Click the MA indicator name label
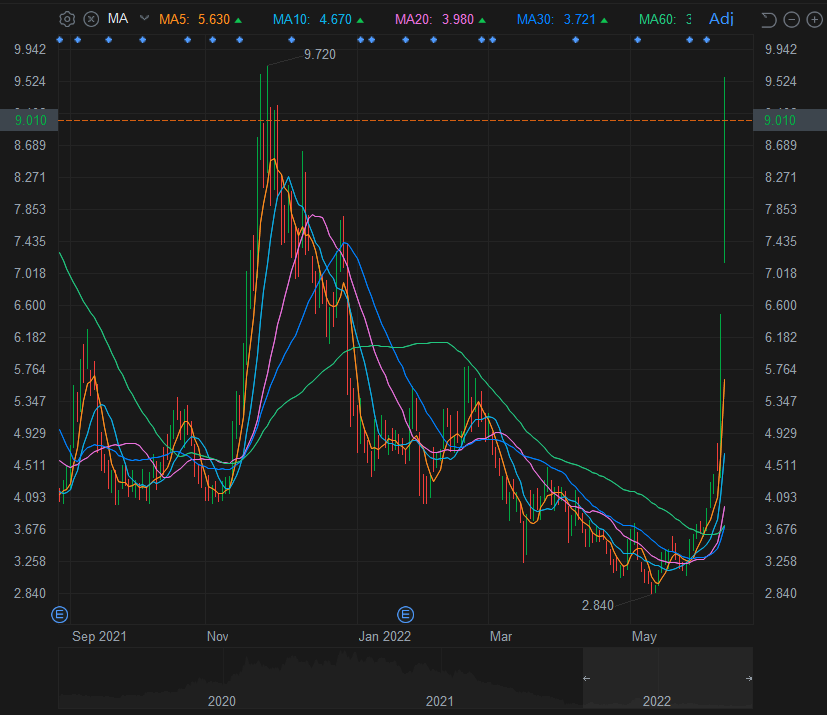 coord(118,19)
